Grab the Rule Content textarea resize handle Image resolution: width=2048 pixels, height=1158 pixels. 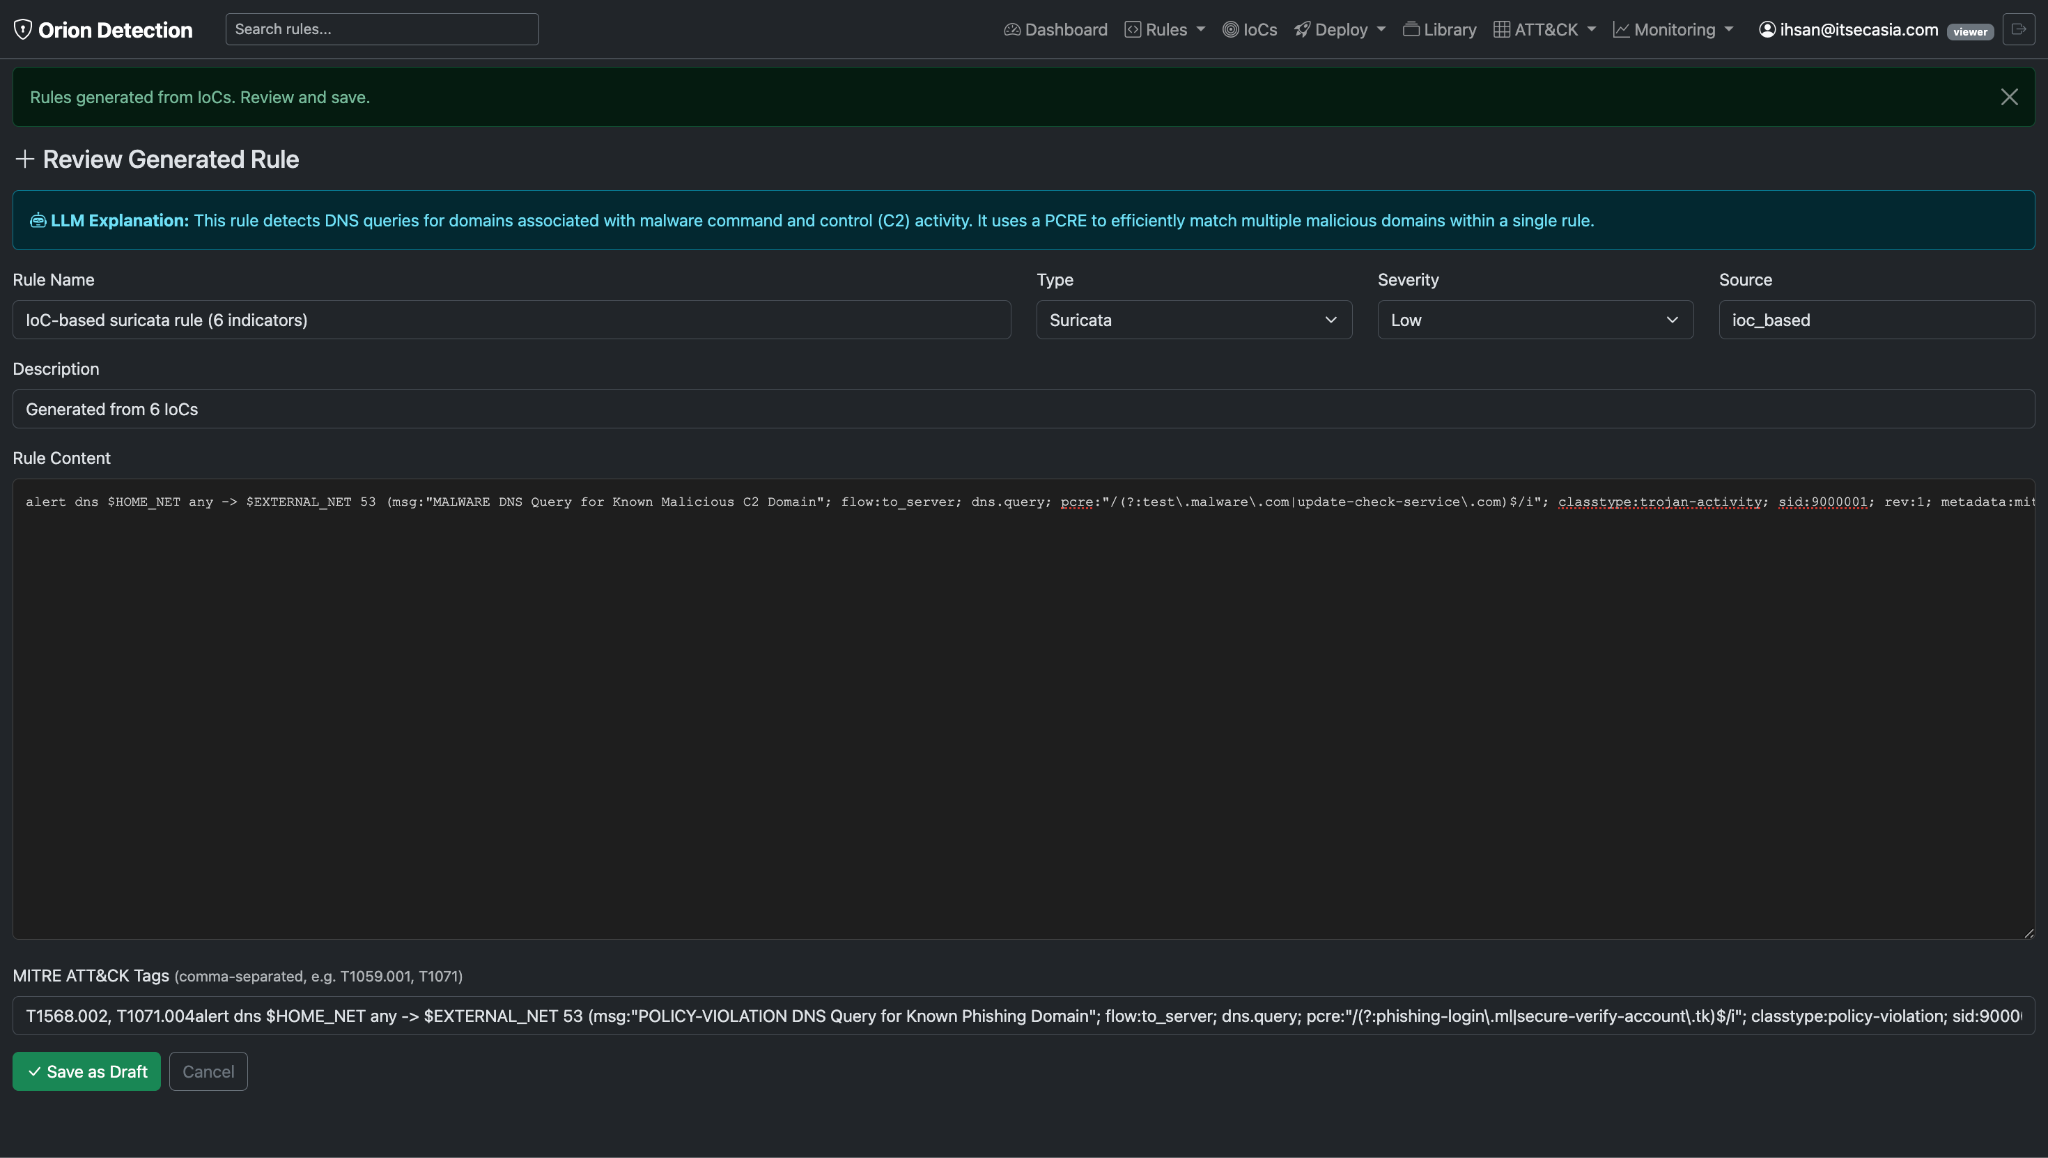[x=2028, y=933]
